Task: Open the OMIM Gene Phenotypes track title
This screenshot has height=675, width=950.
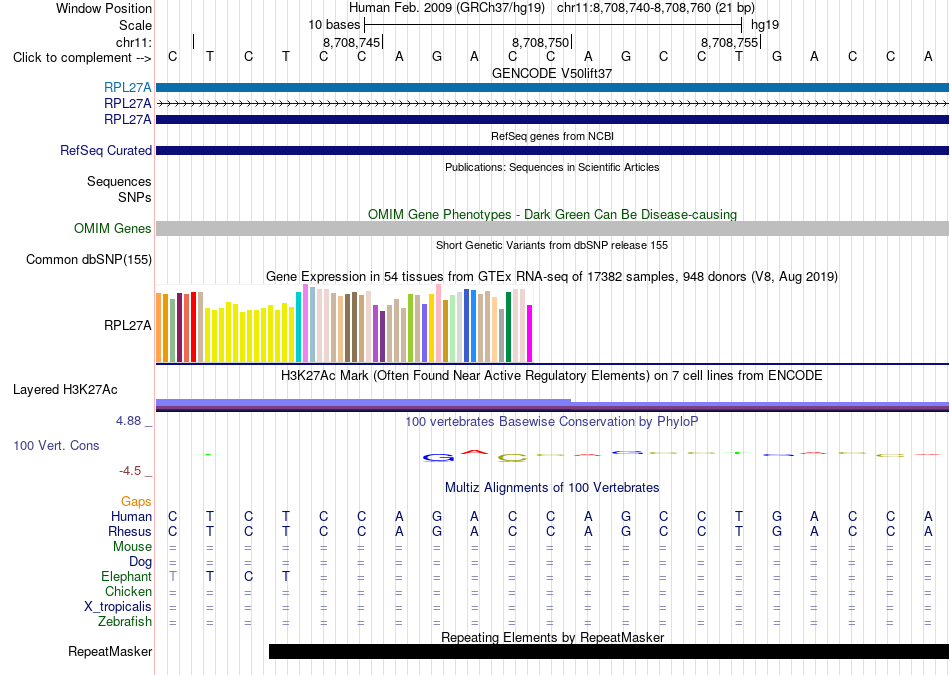Action: (552, 214)
